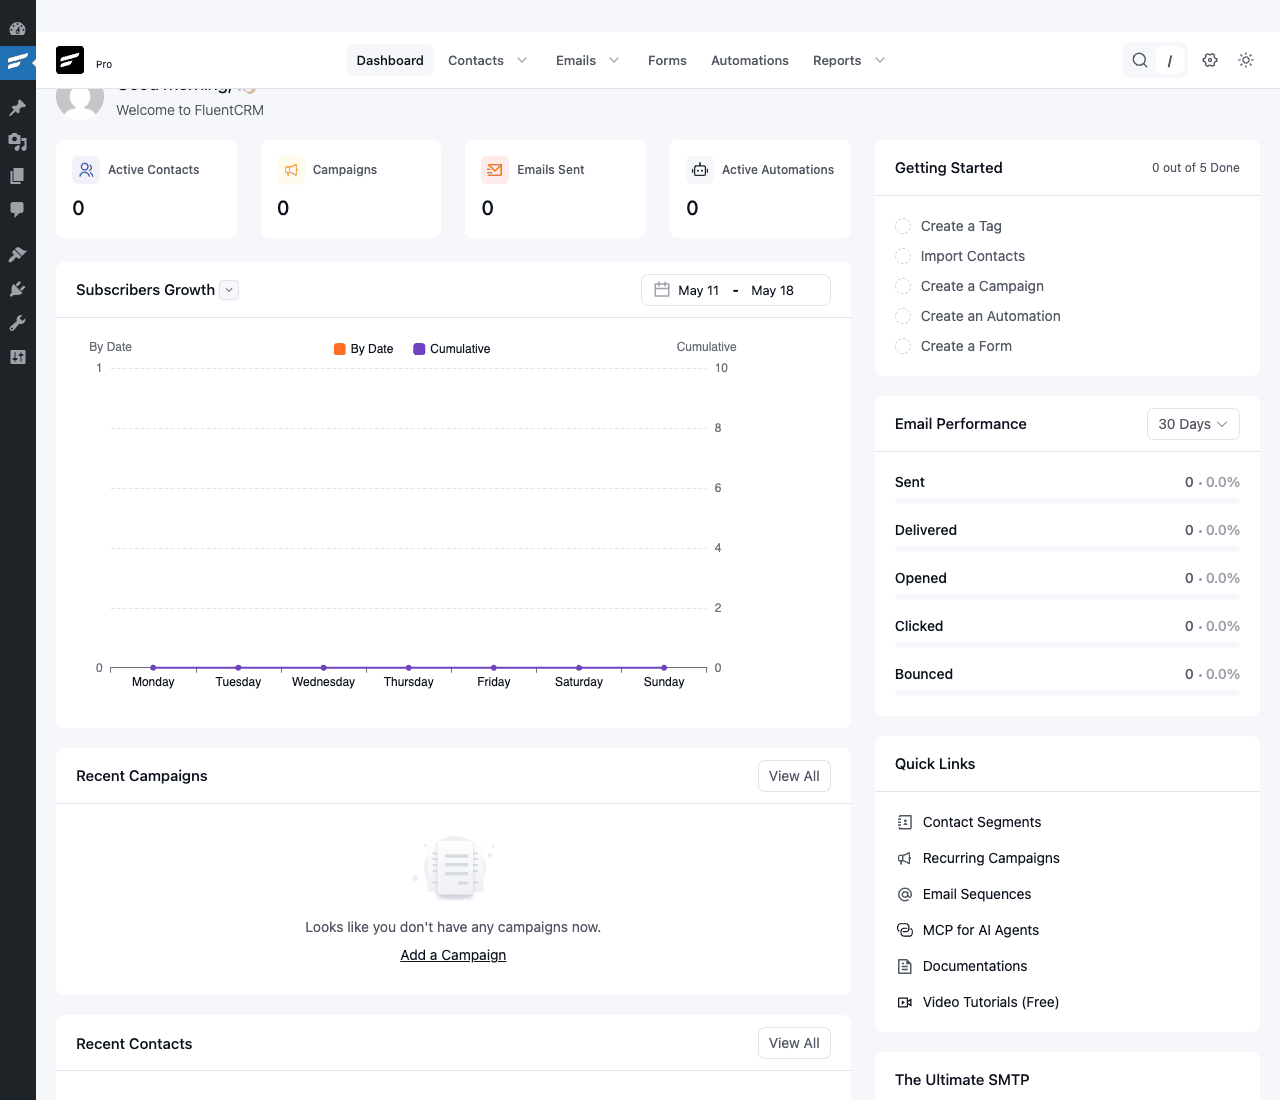Click the Emails Sent envelope icon
The image size is (1280, 1100).
pyautogui.click(x=495, y=170)
